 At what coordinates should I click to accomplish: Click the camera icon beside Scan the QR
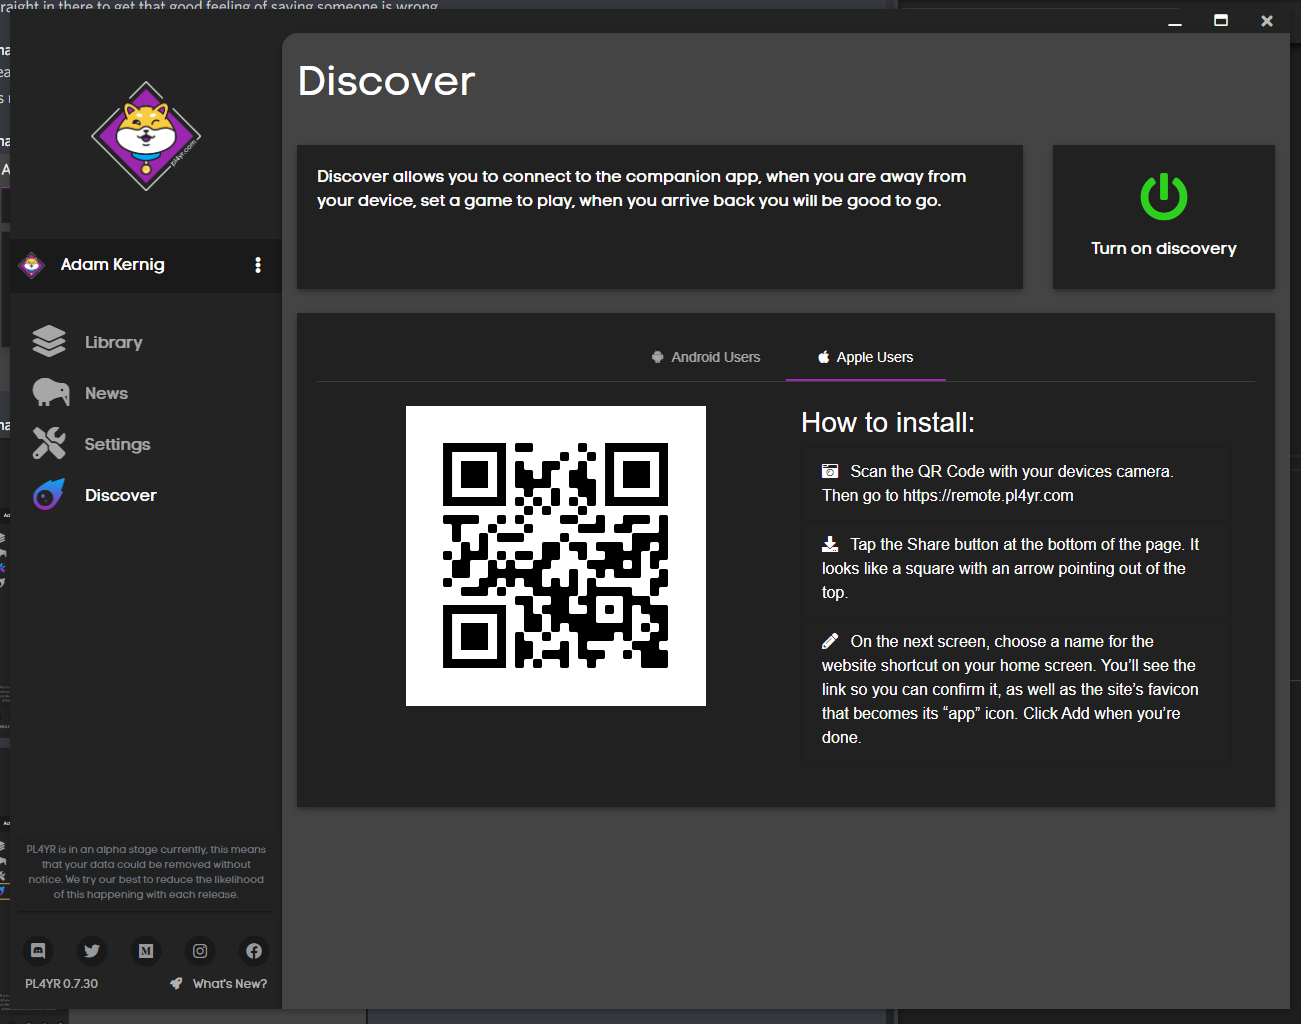[830, 471]
